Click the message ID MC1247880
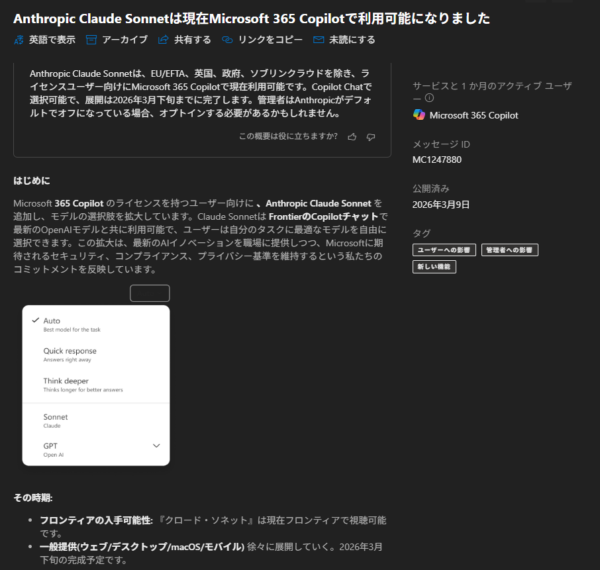The image size is (600, 570). (437, 160)
